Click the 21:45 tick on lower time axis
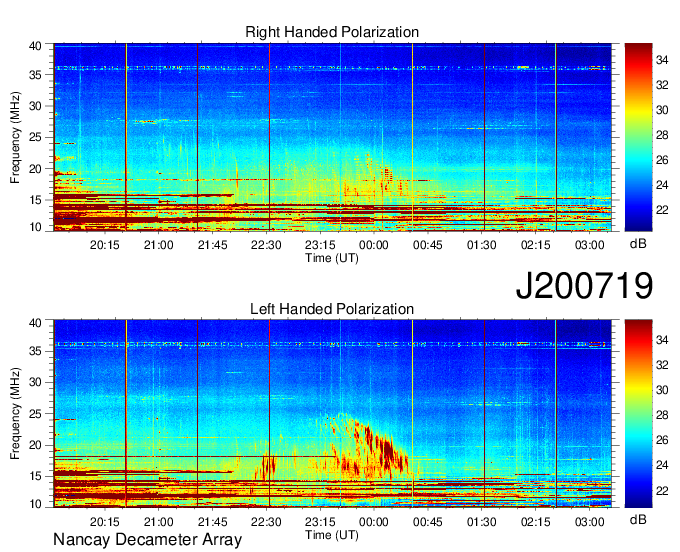This screenshot has width=680, height=552. (x=212, y=522)
